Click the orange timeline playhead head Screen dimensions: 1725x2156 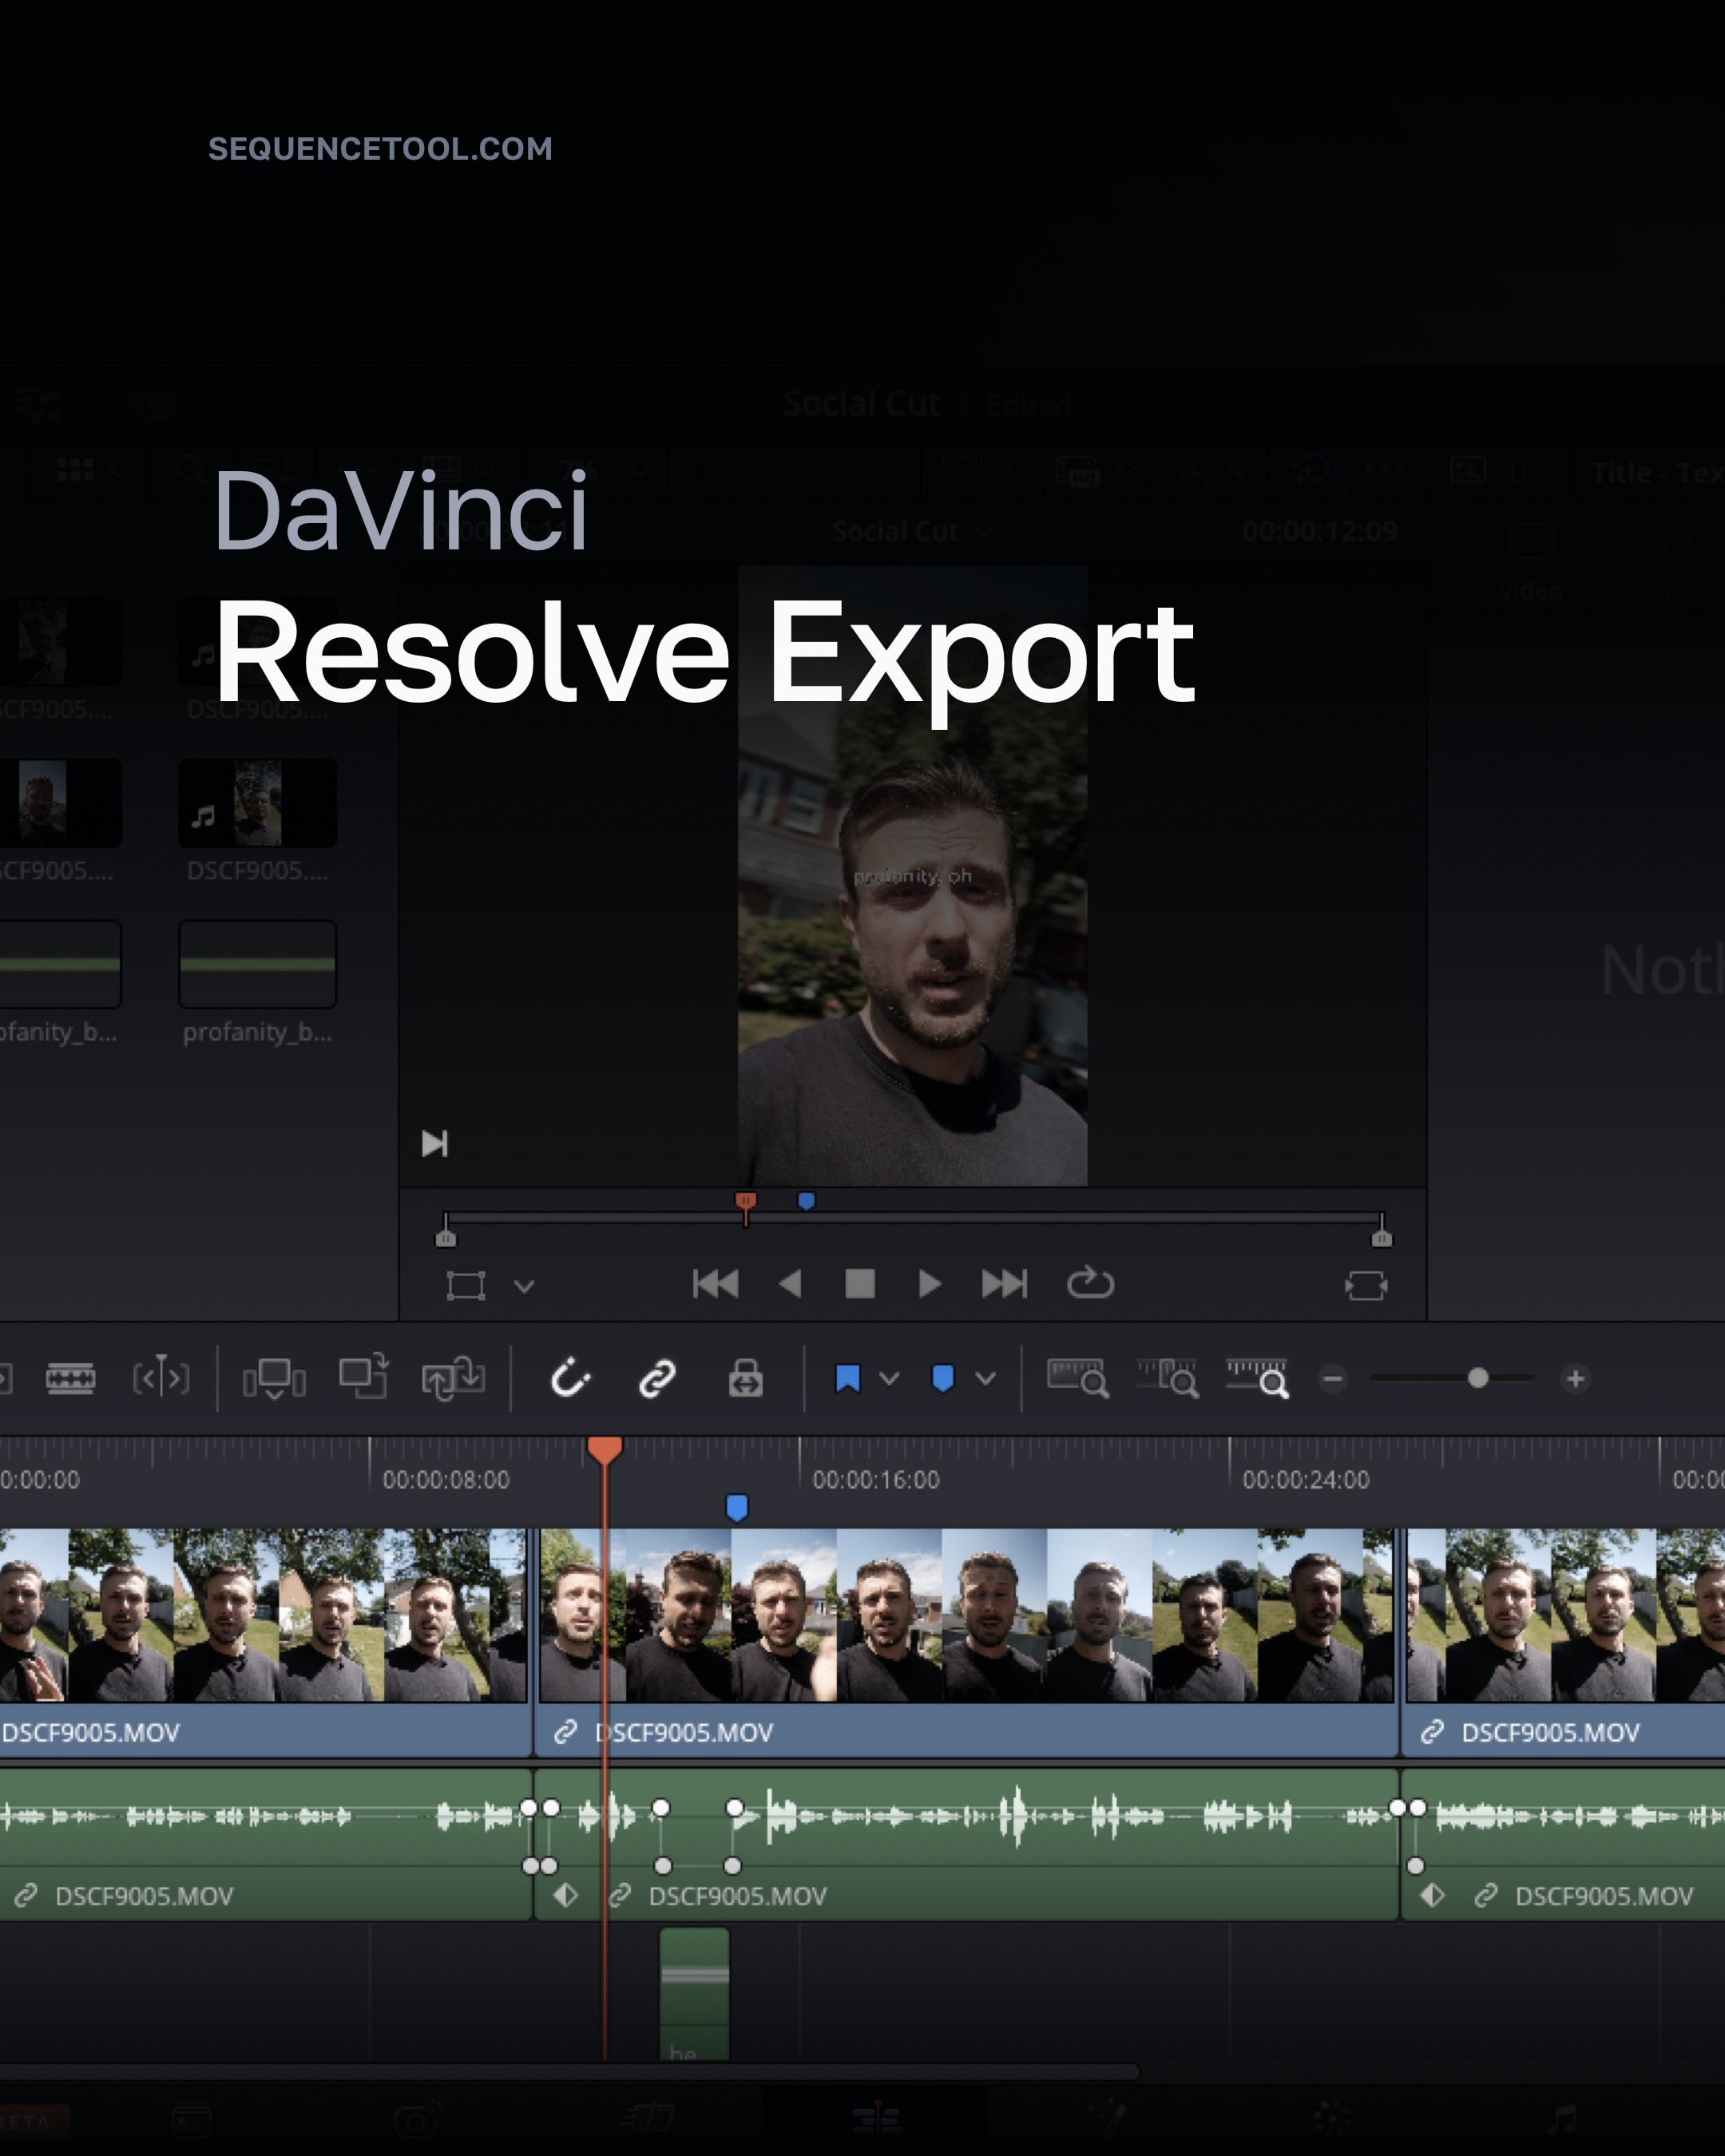click(x=605, y=1450)
